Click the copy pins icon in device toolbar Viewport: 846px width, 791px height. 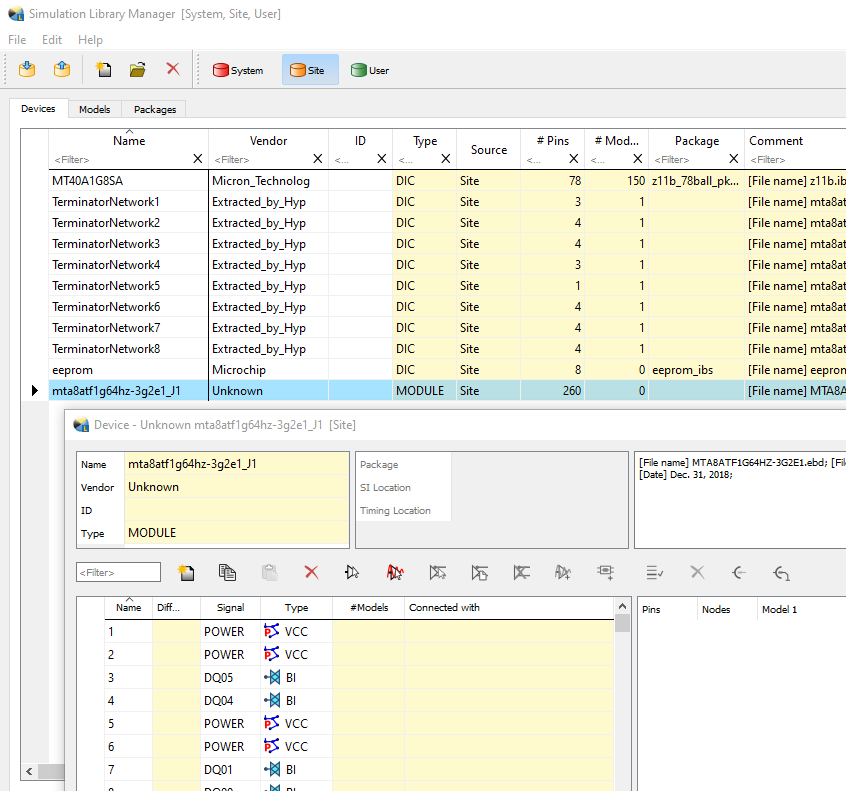(x=227, y=572)
